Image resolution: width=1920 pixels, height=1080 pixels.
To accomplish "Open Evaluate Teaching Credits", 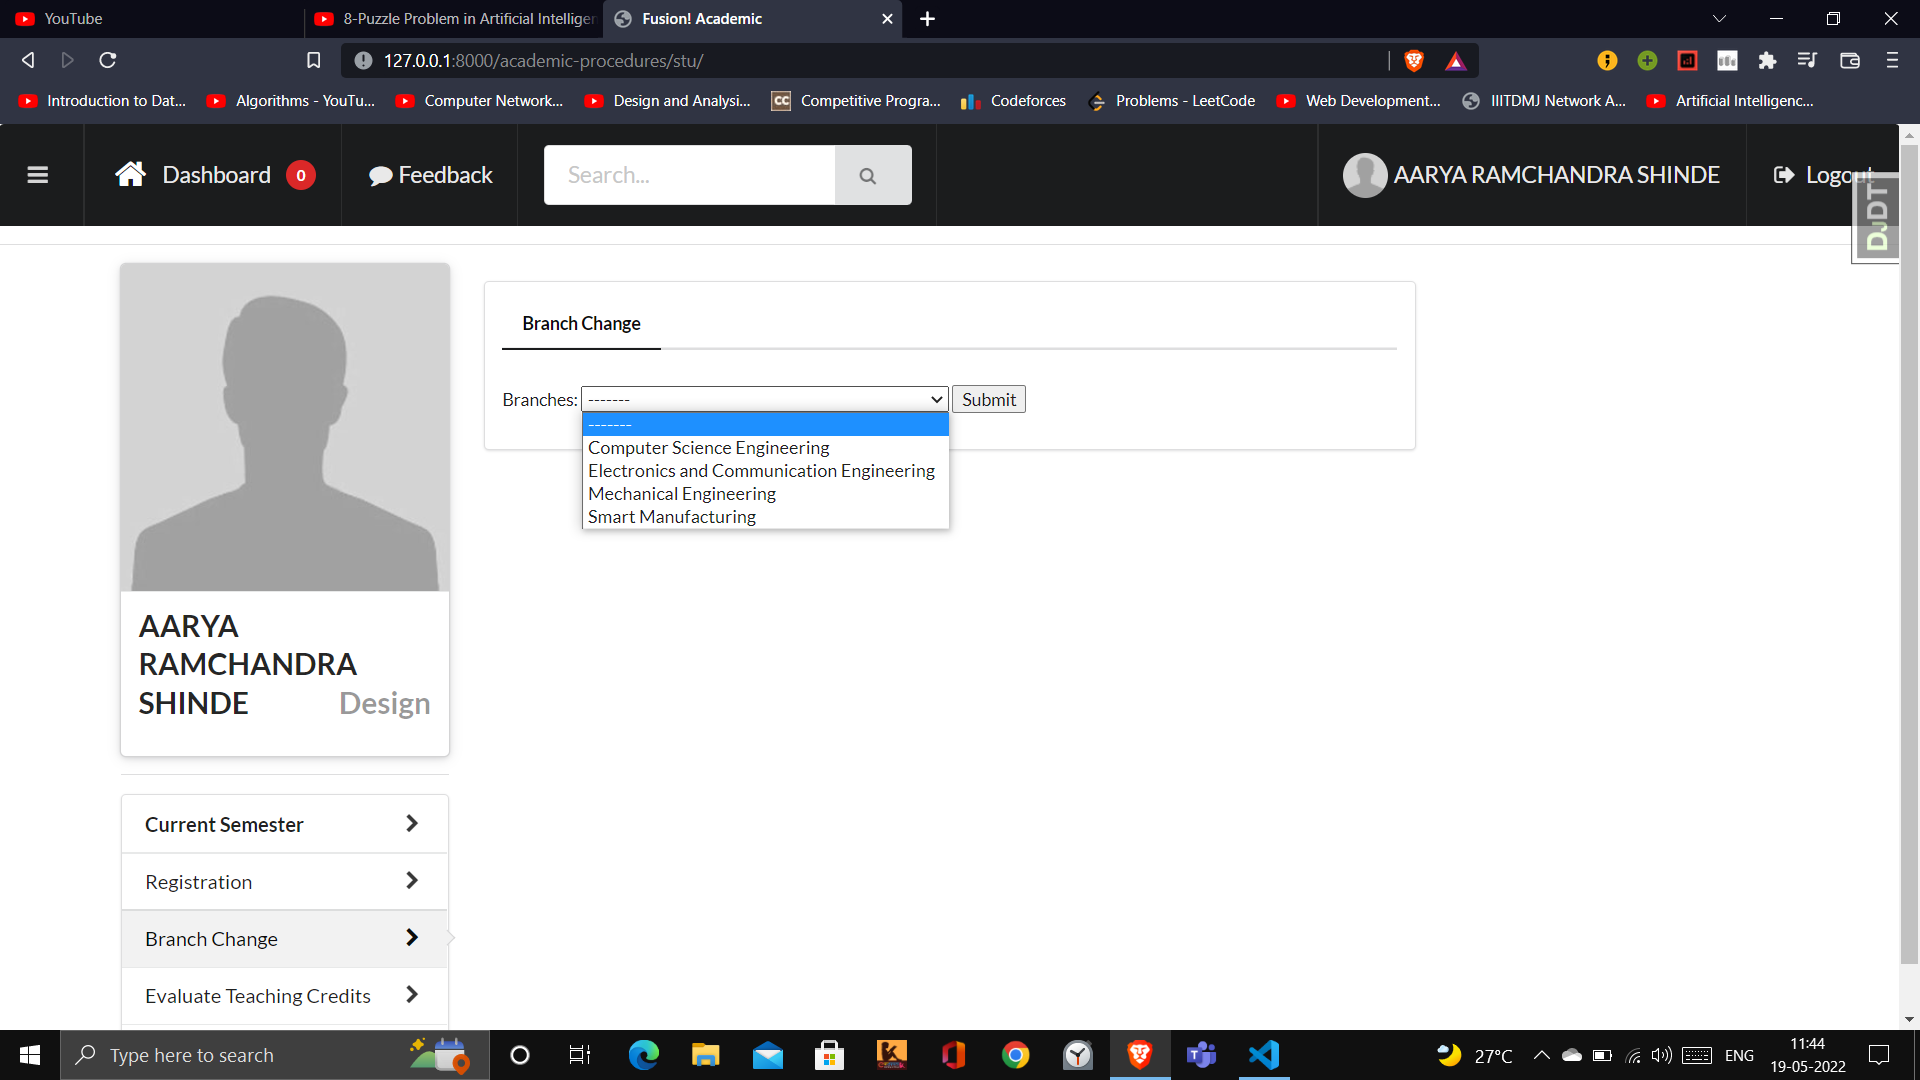I will (257, 995).
